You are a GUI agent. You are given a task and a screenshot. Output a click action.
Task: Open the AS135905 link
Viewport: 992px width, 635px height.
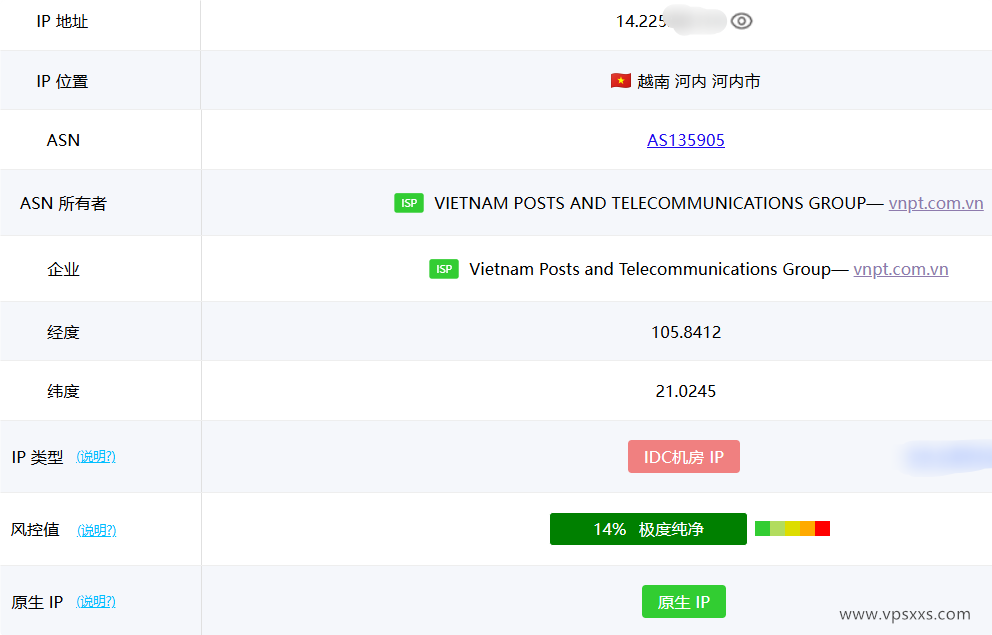[686, 140]
